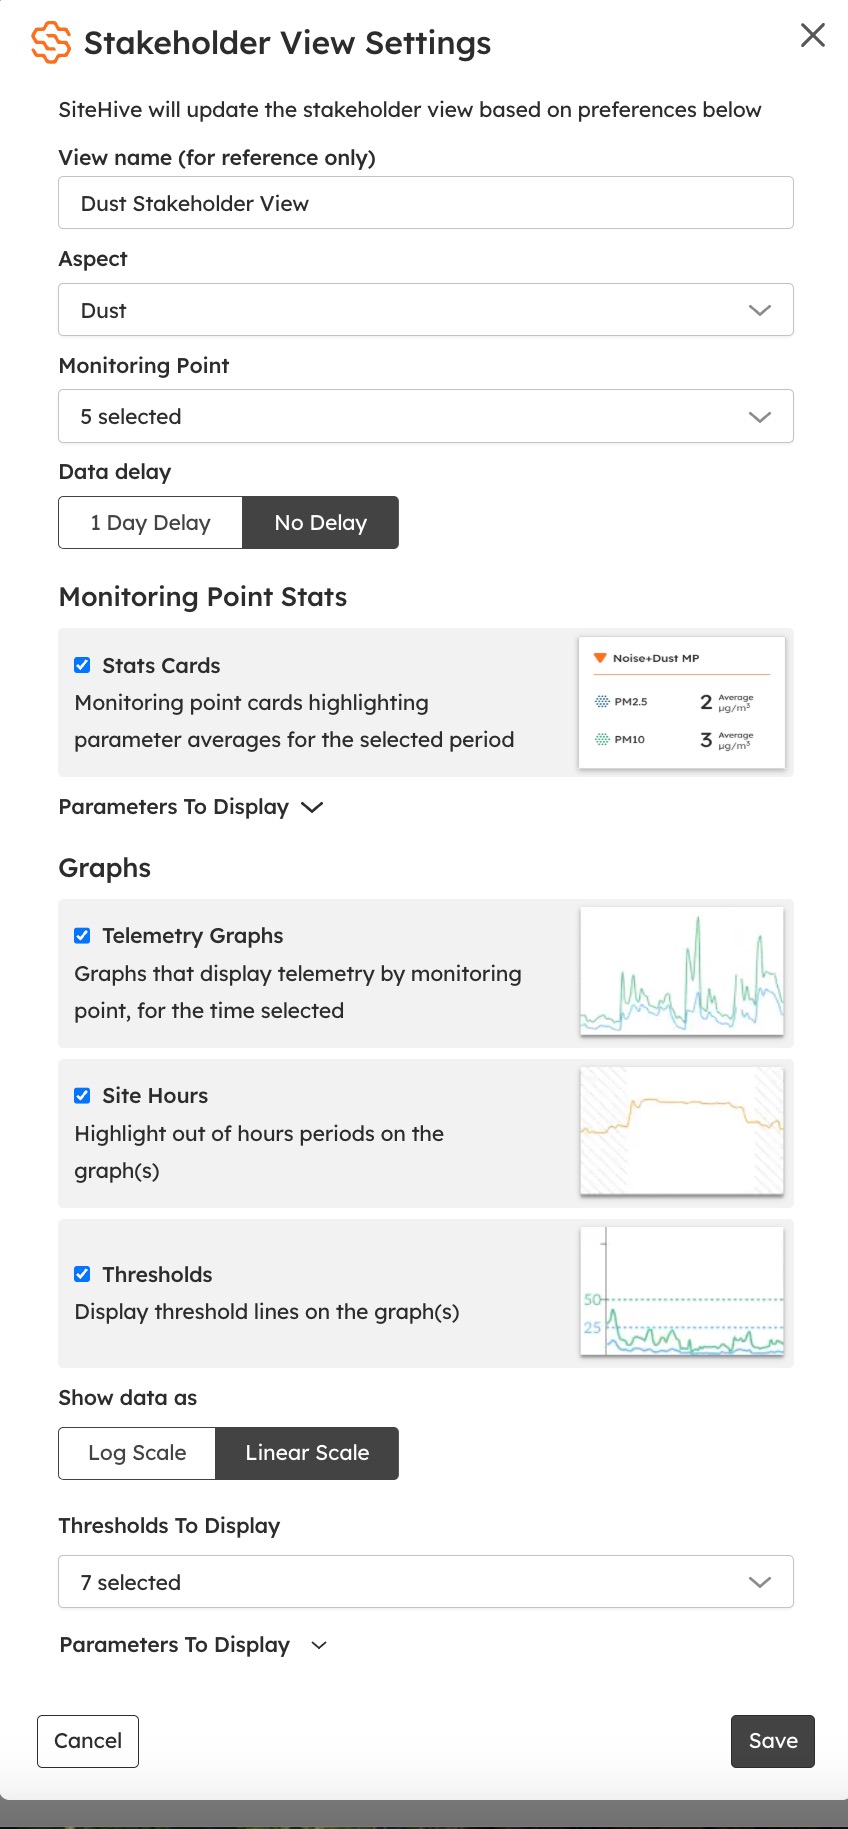Screen dimensions: 848x1829
Task: Click the Thresholds graph preview image
Action: (x=681, y=1291)
